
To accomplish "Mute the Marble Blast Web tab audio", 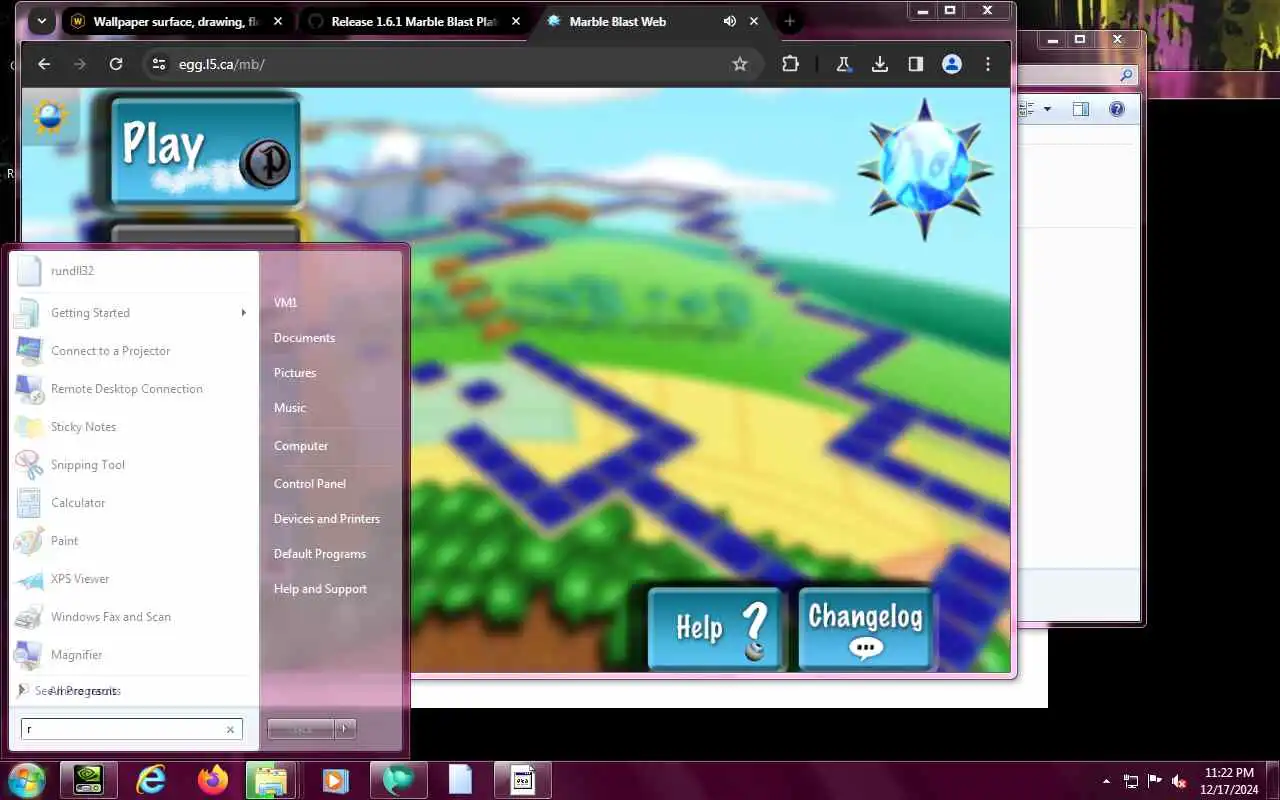I will 730,21.
